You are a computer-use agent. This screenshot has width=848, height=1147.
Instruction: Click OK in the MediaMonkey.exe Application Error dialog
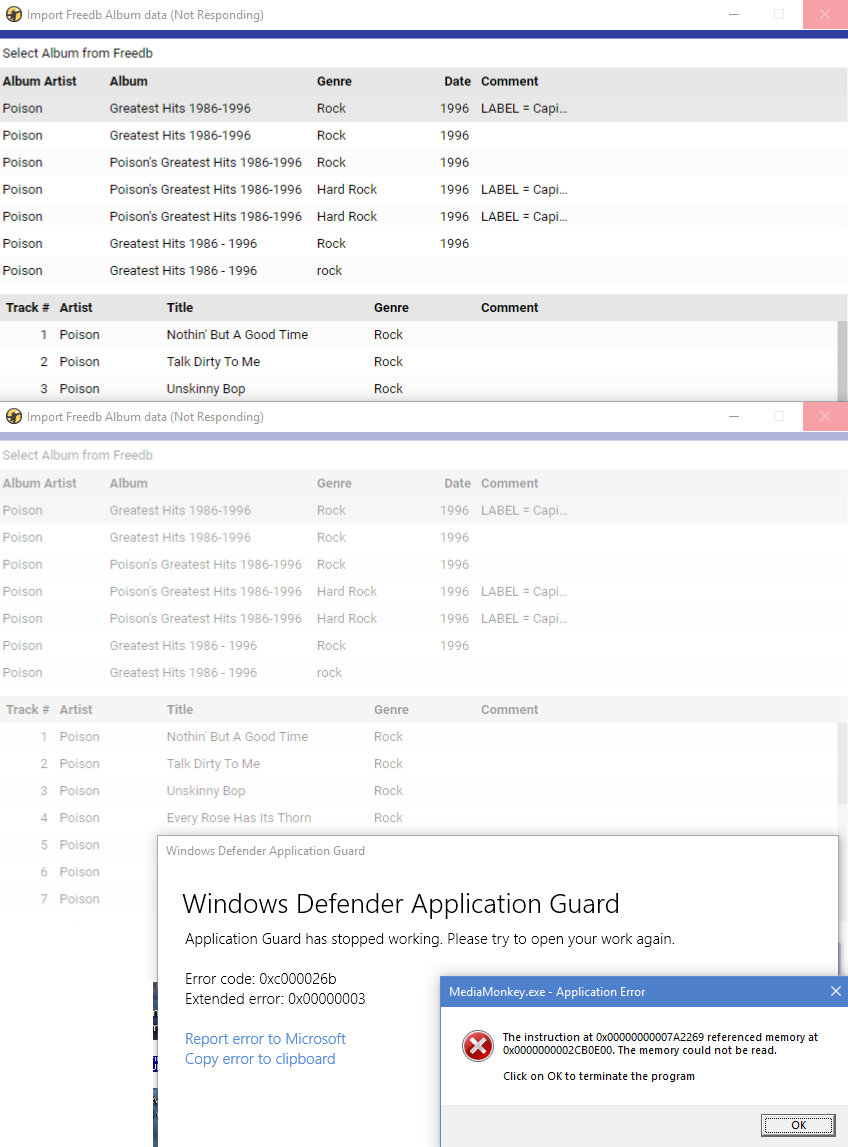pyautogui.click(x=798, y=1125)
